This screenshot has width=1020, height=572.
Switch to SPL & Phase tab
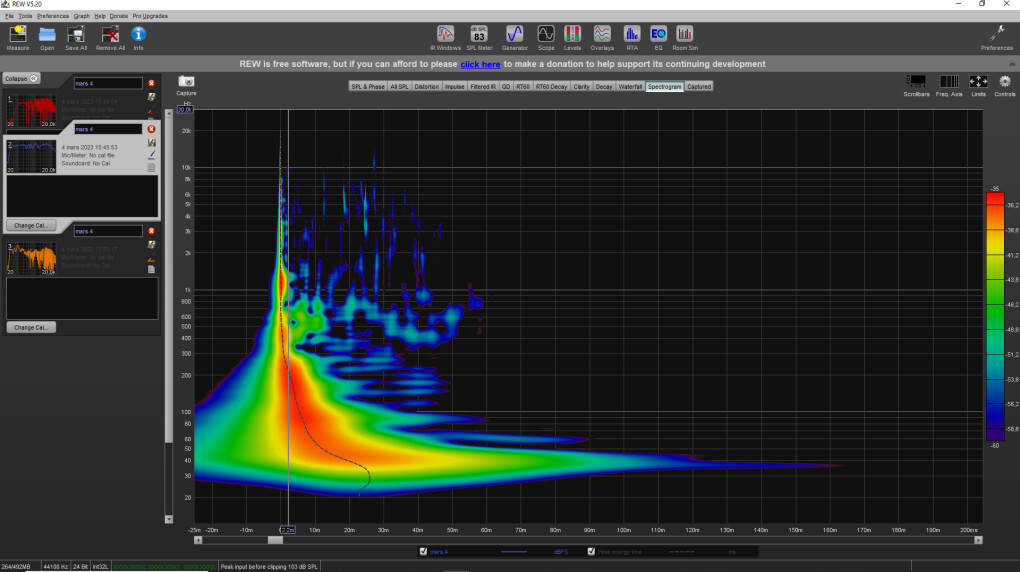368,87
